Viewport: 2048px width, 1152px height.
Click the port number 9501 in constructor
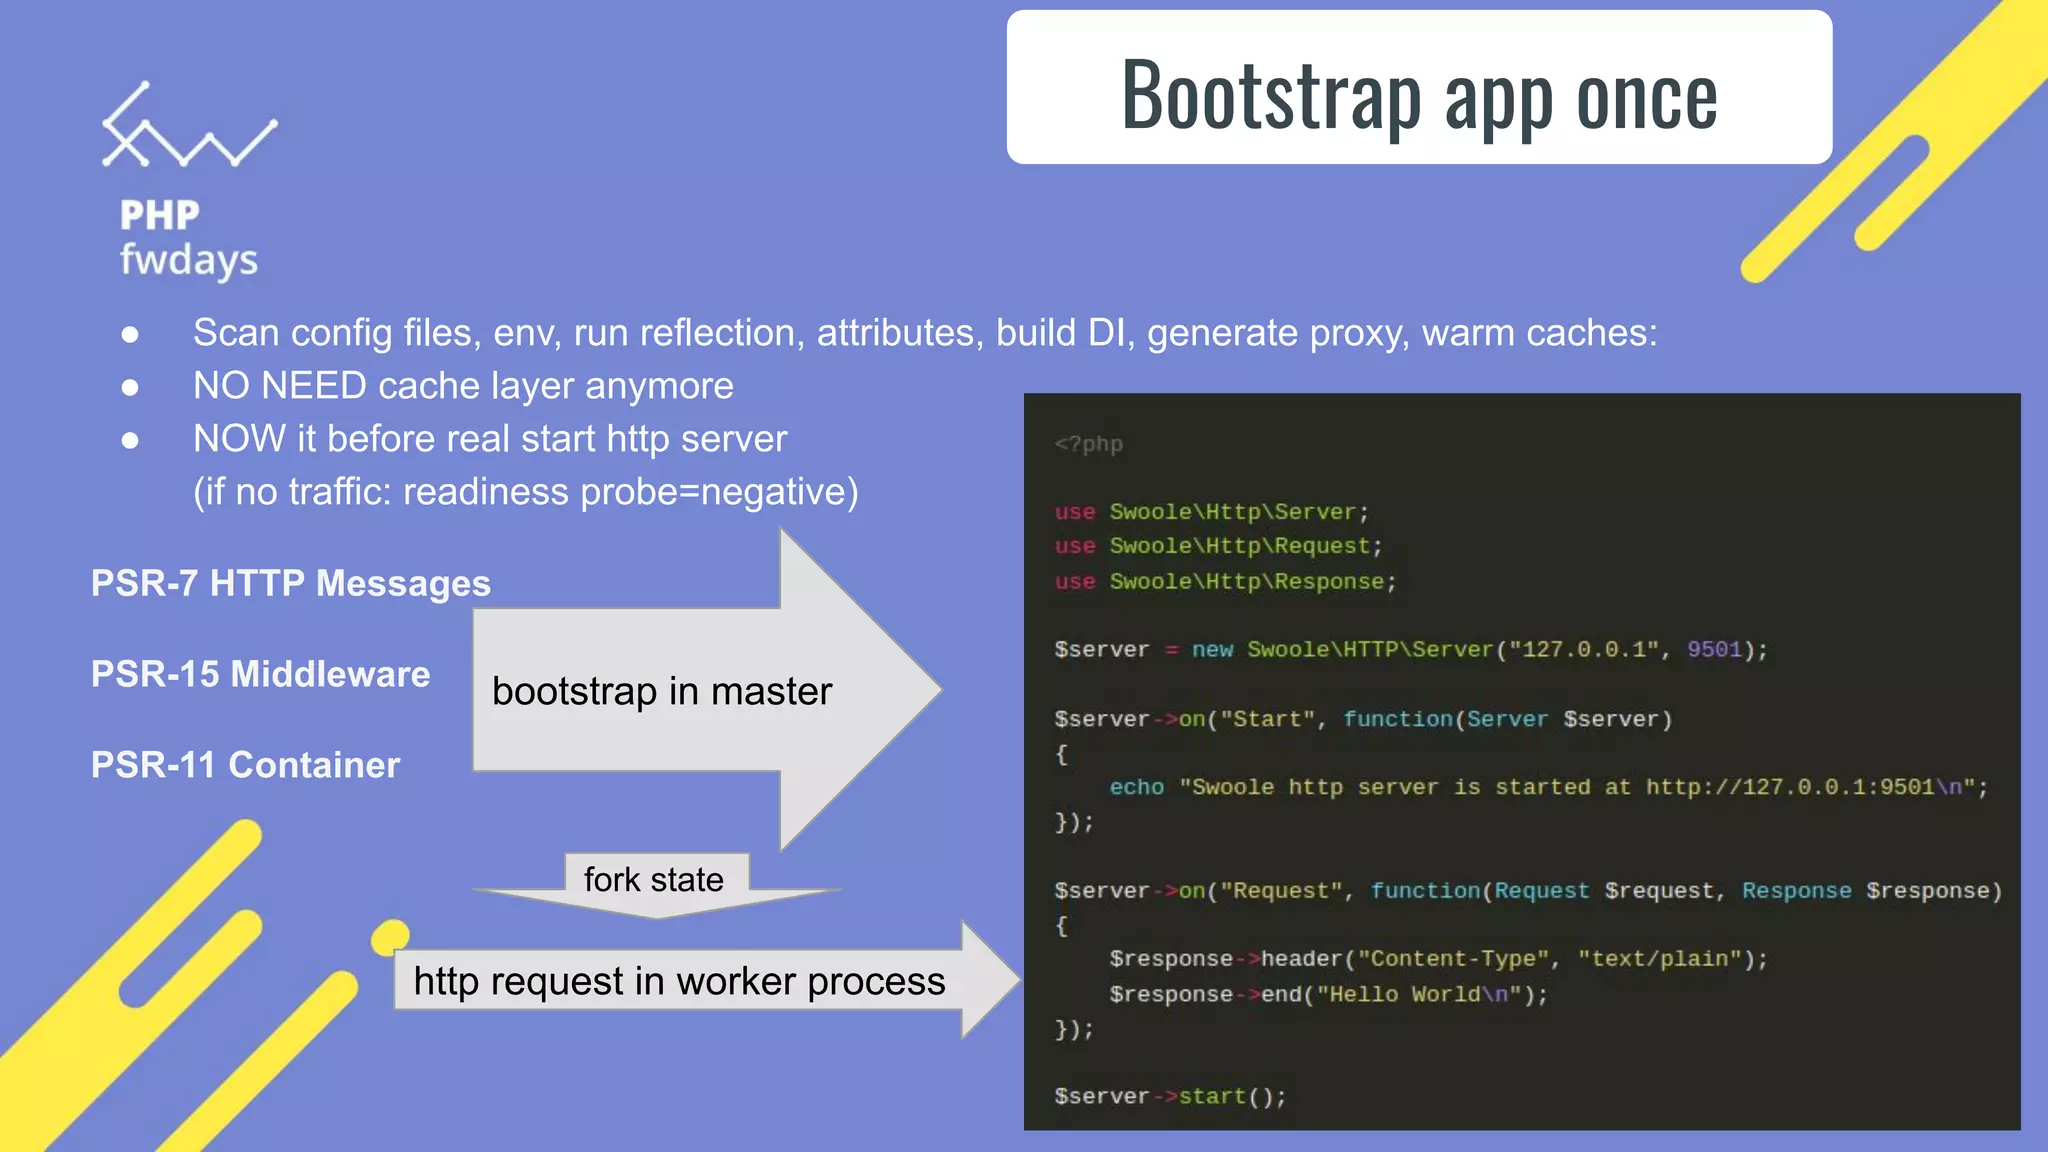pyautogui.click(x=1714, y=649)
